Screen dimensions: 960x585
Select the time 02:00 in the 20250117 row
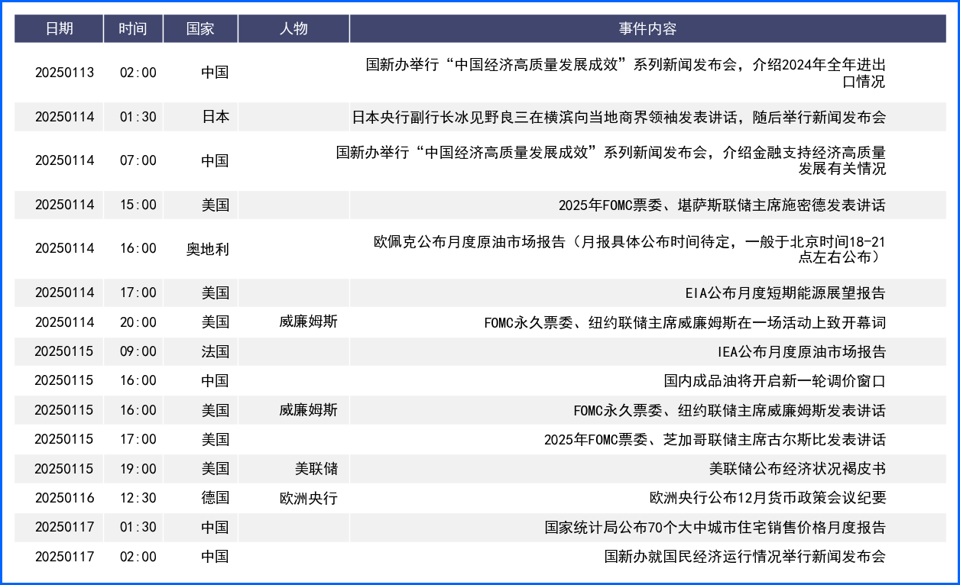[138, 557]
